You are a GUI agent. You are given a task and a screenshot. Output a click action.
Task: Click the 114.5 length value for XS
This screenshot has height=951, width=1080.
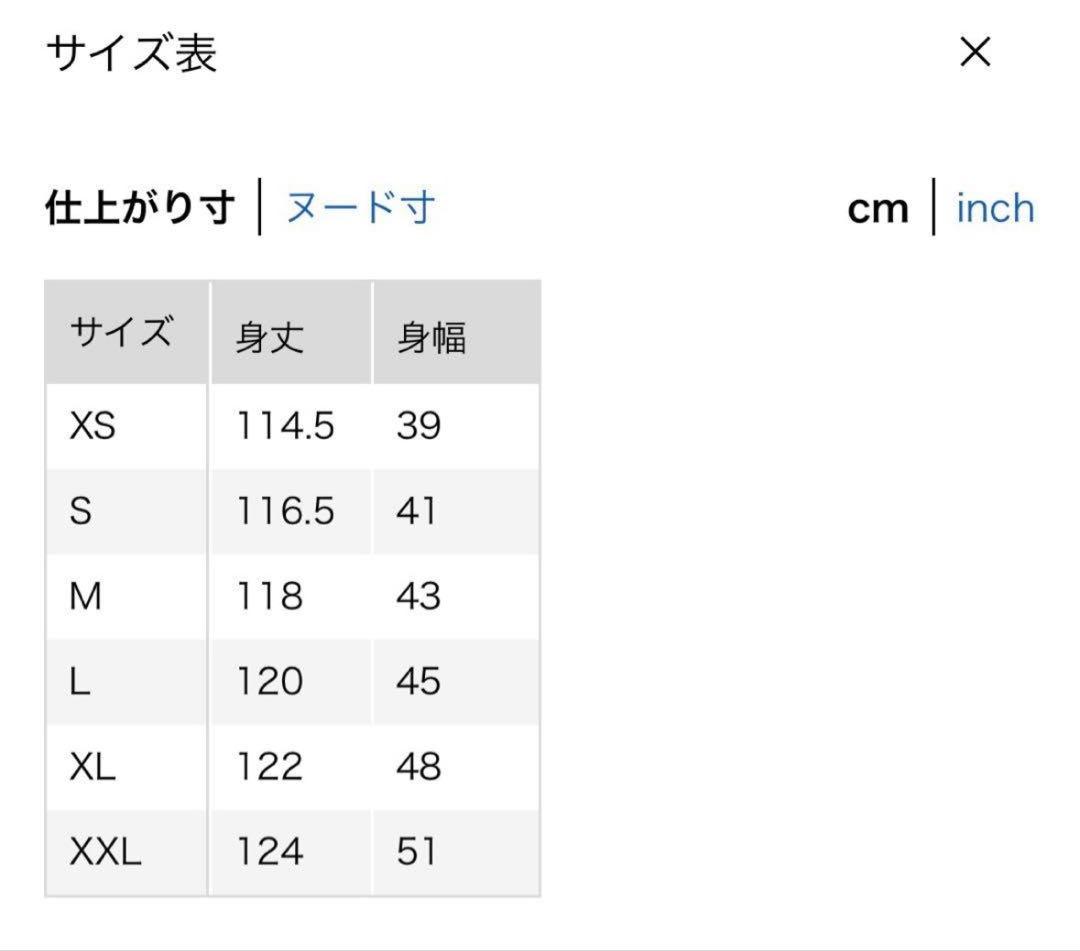(285, 426)
